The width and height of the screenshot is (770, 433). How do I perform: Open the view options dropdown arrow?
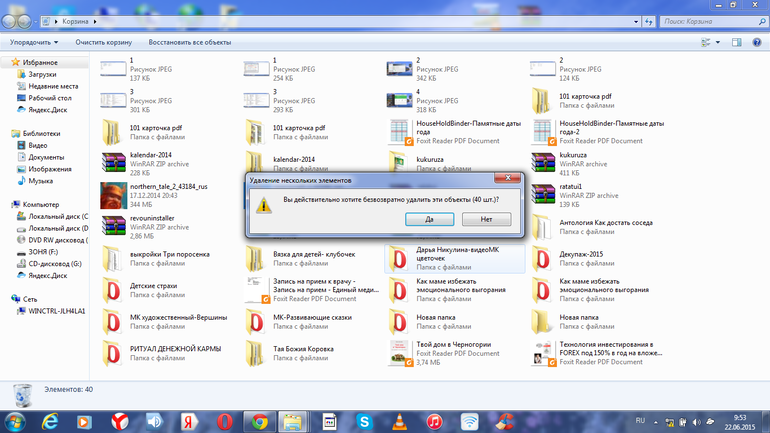tap(717, 43)
